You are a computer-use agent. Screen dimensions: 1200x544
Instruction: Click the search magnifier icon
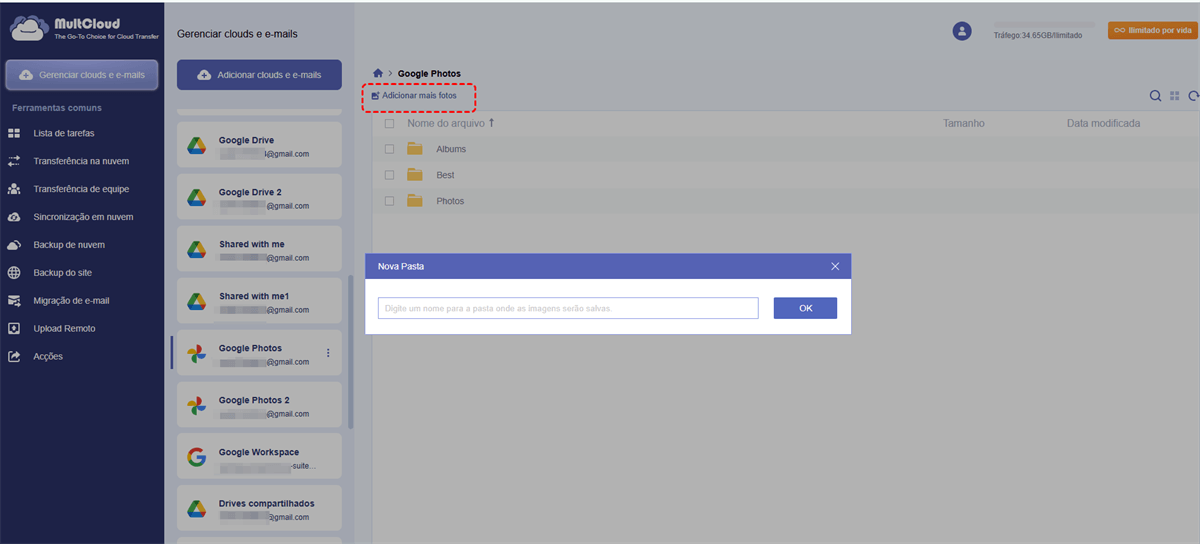(1156, 96)
